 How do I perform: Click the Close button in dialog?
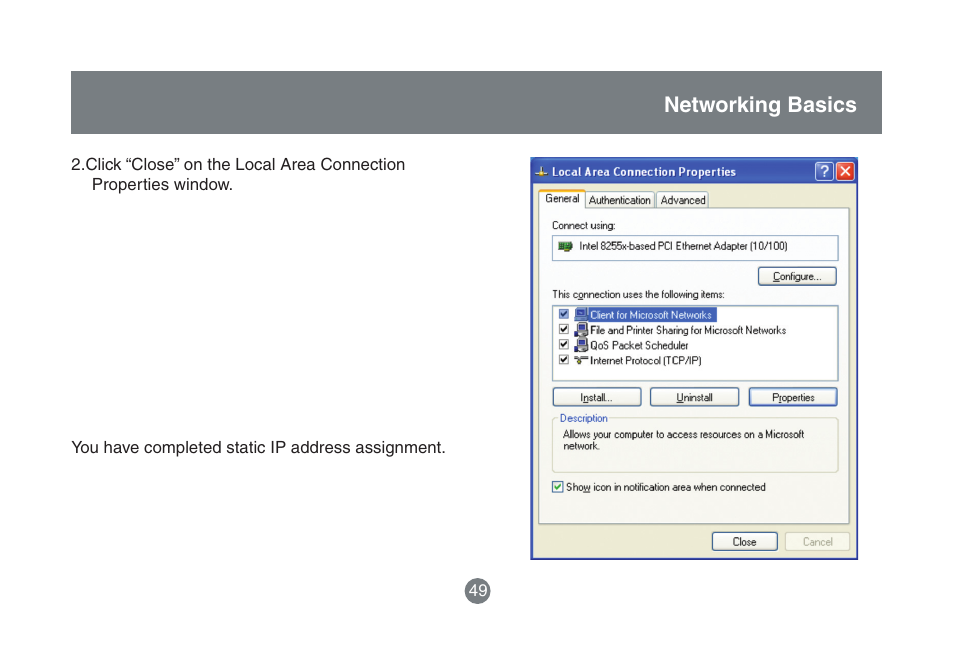point(744,541)
